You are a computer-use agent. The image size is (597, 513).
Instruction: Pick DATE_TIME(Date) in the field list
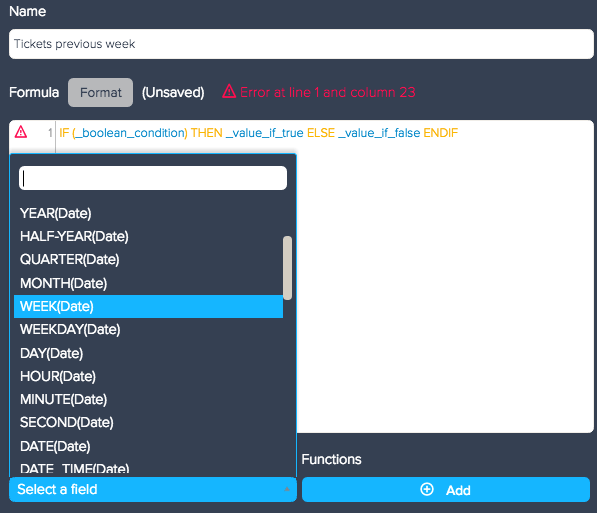148,468
